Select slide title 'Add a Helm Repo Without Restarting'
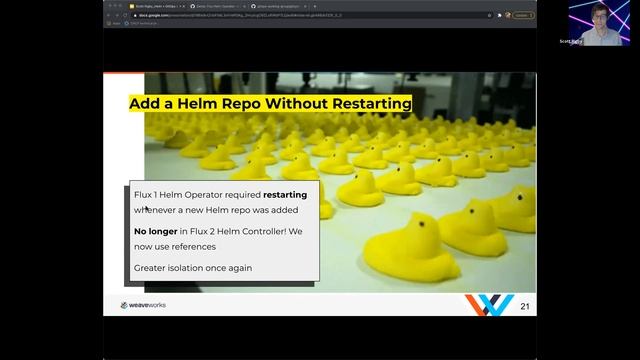640x360 pixels. [x=270, y=103]
